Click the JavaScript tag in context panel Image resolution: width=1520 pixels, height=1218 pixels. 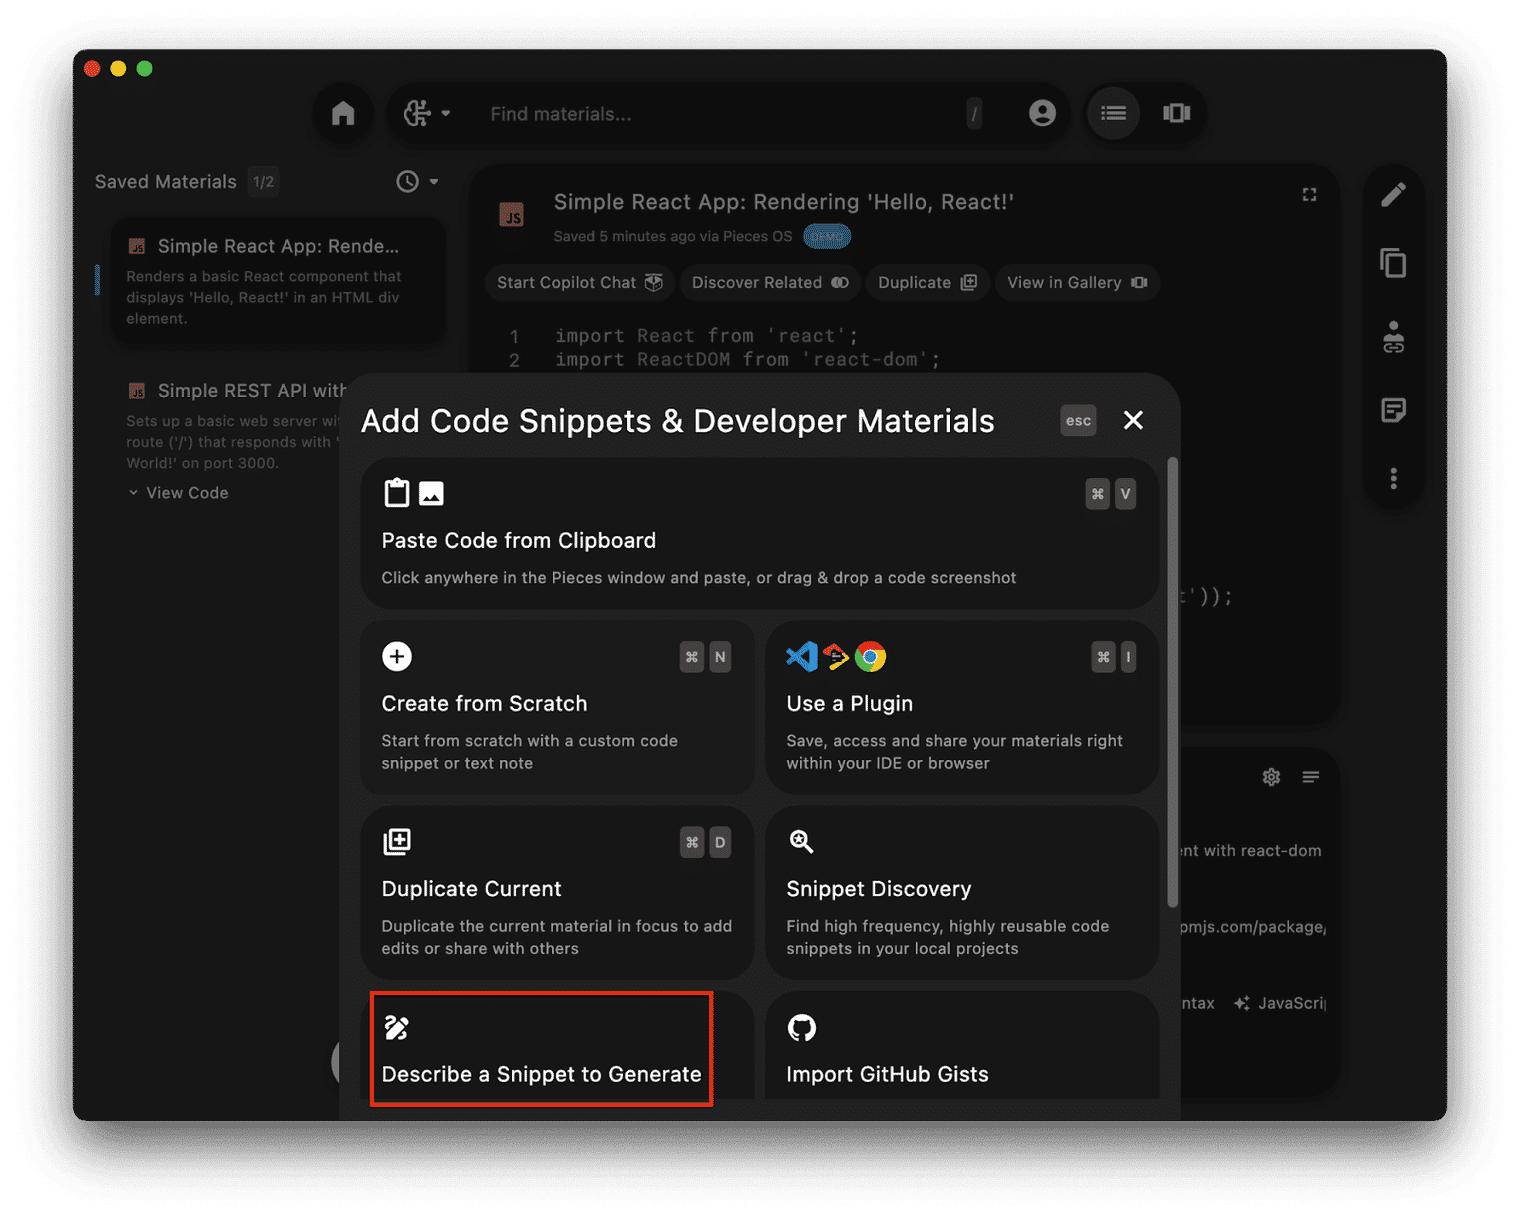(1280, 1003)
